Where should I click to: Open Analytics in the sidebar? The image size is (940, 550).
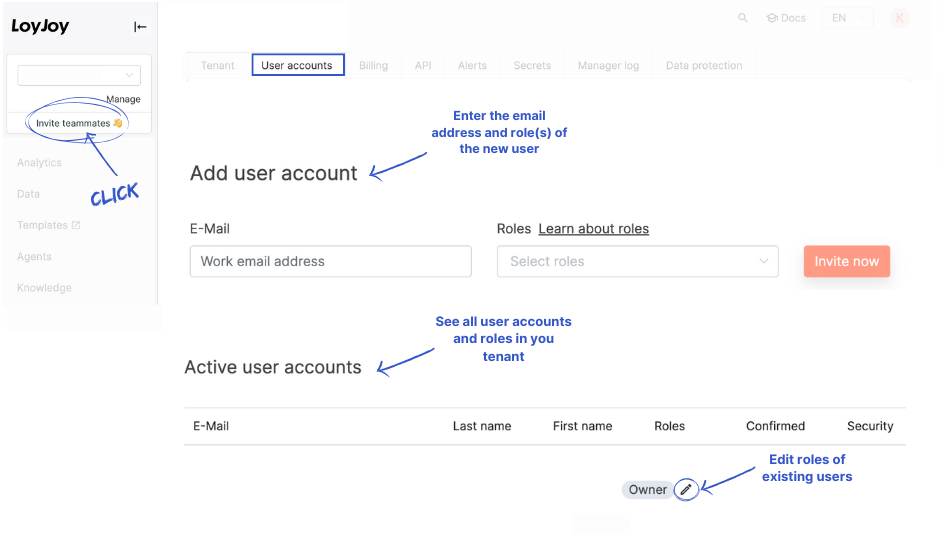click(x=39, y=162)
